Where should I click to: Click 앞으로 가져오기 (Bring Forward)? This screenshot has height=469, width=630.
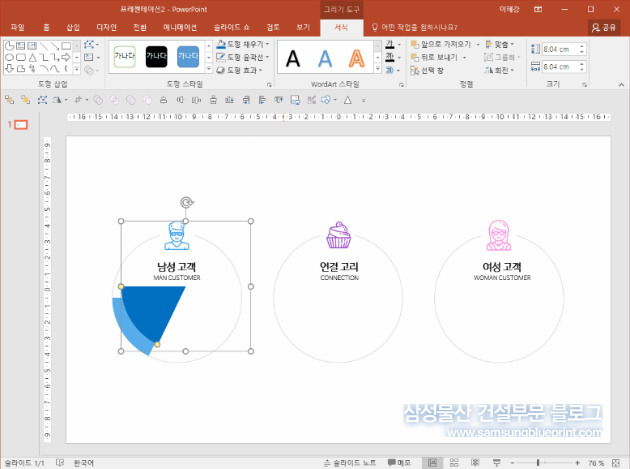click(441, 44)
